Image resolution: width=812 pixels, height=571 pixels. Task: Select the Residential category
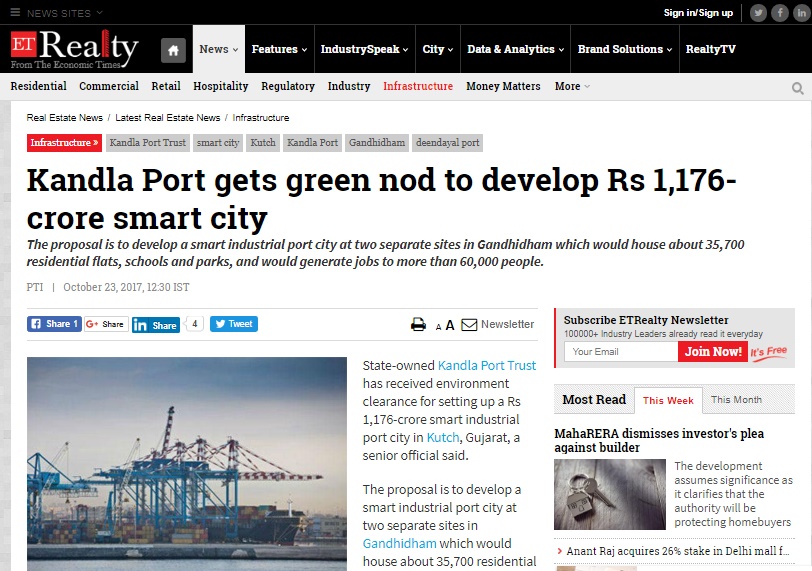38,86
